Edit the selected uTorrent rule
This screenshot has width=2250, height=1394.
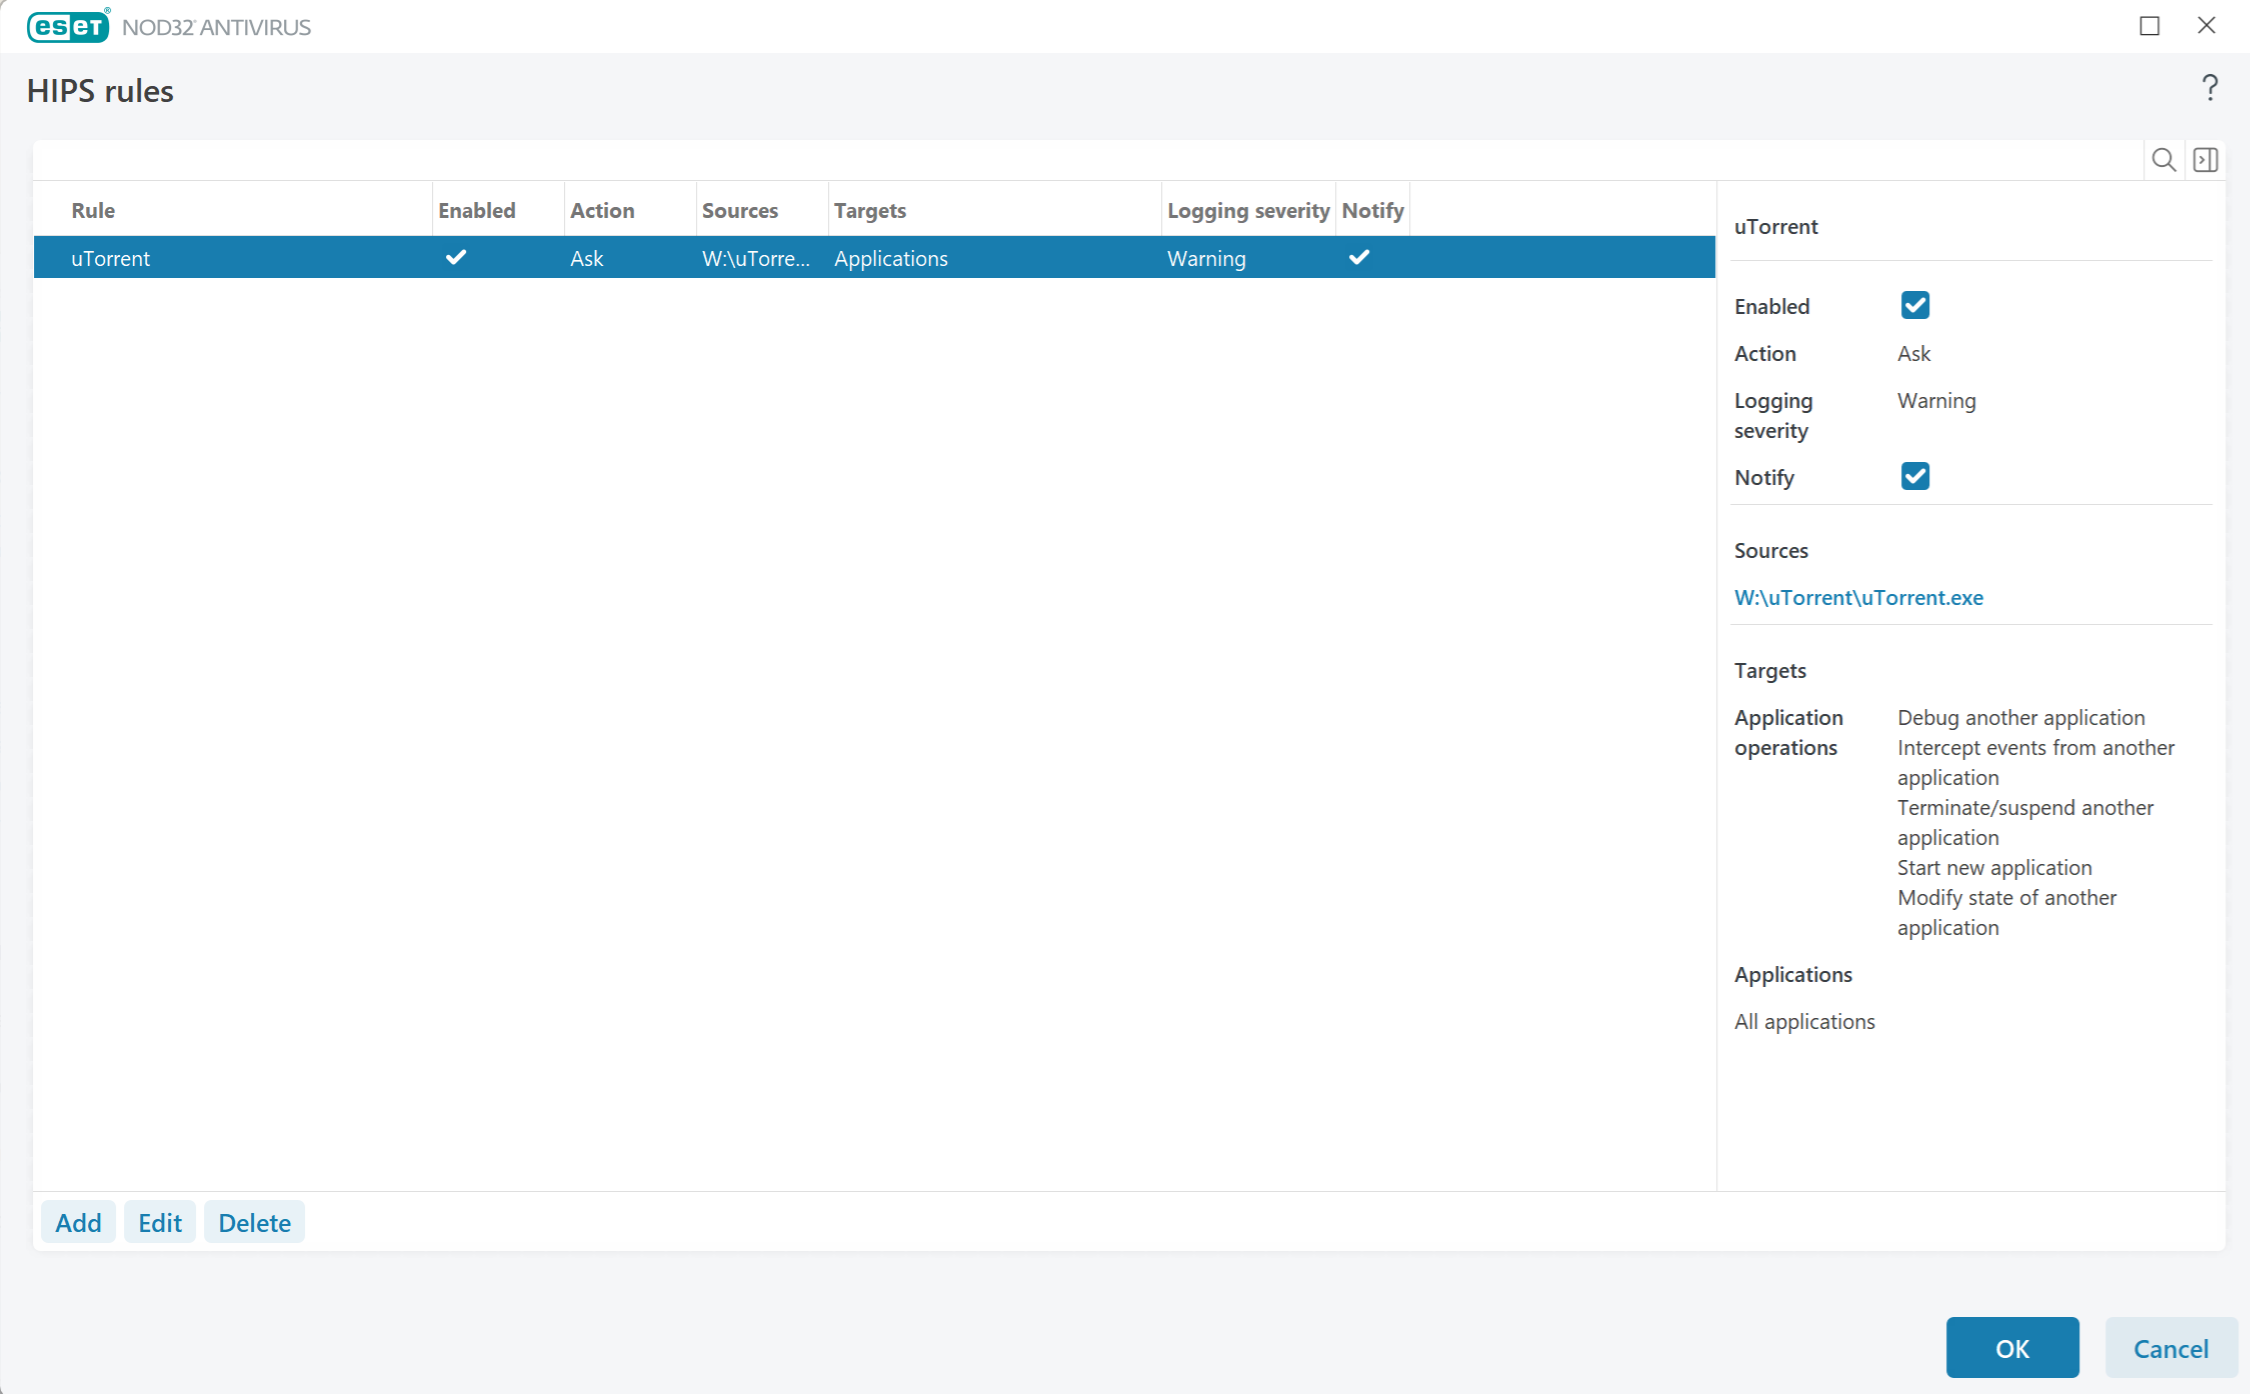click(159, 1222)
